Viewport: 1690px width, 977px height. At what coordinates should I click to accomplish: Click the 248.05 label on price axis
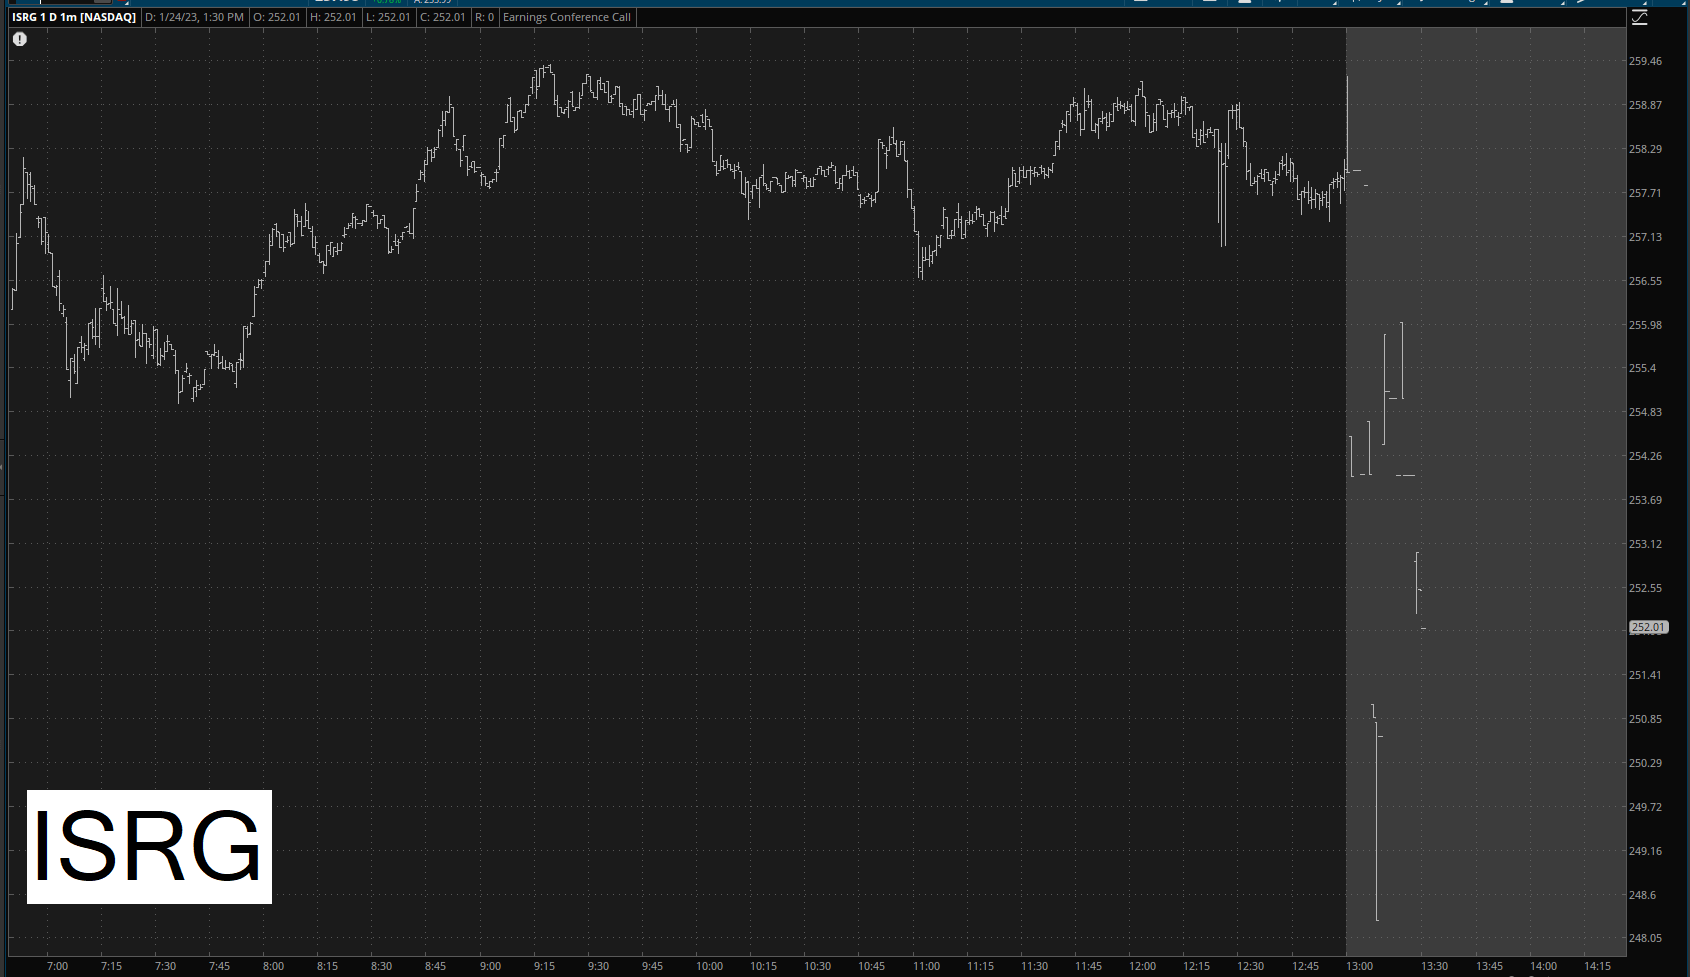(1645, 938)
